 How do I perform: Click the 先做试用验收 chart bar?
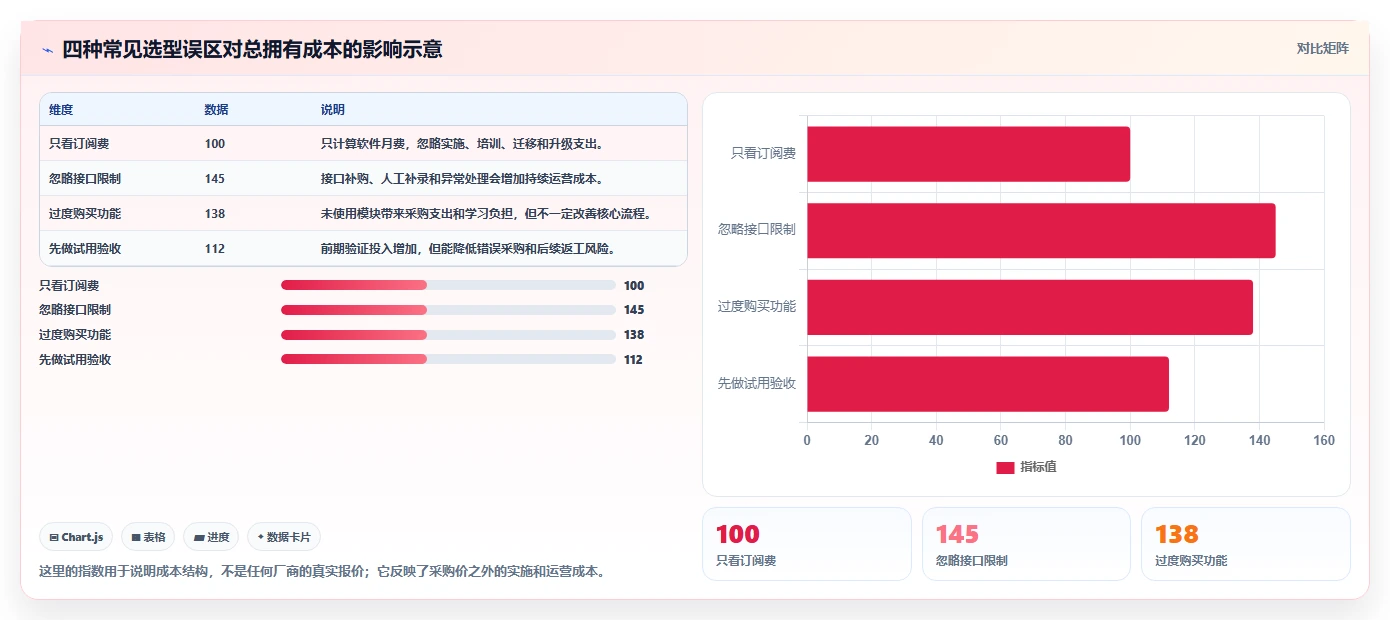click(x=988, y=384)
